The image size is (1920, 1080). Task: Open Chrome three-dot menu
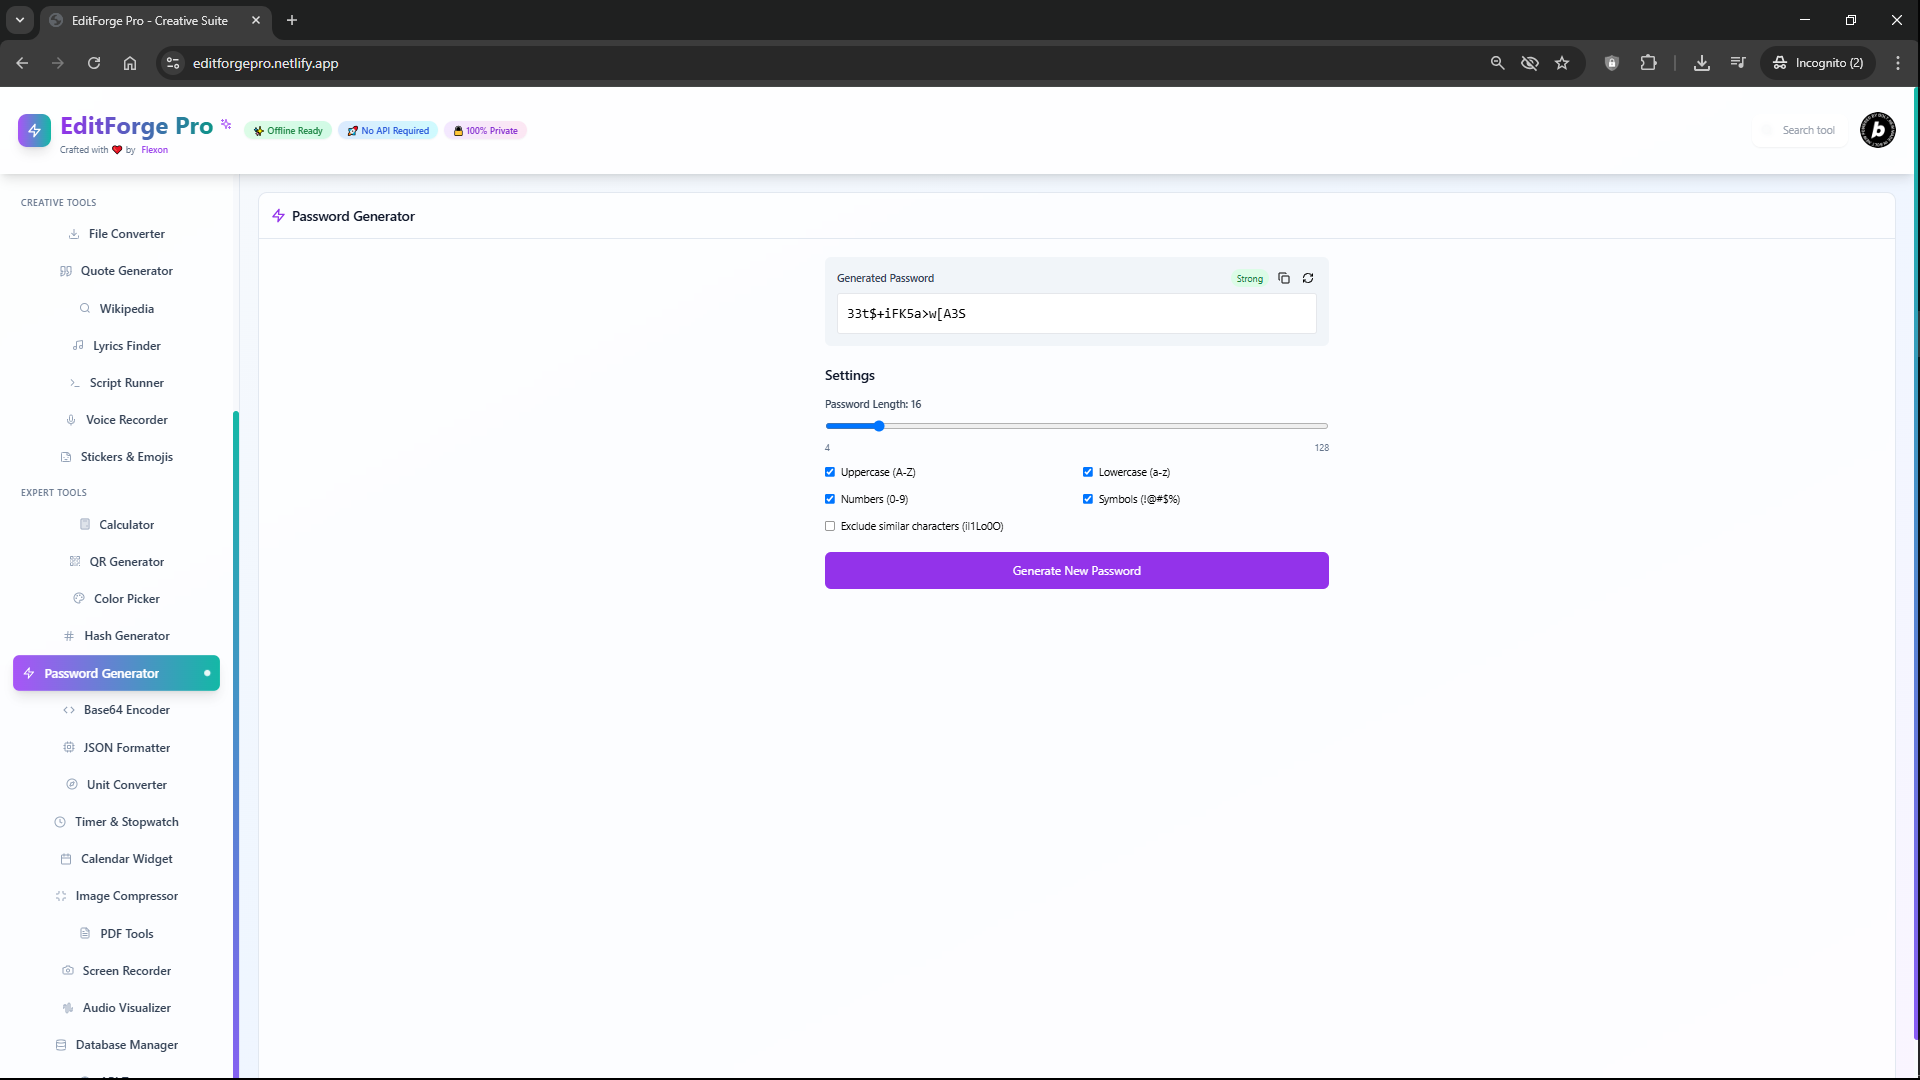[1898, 63]
